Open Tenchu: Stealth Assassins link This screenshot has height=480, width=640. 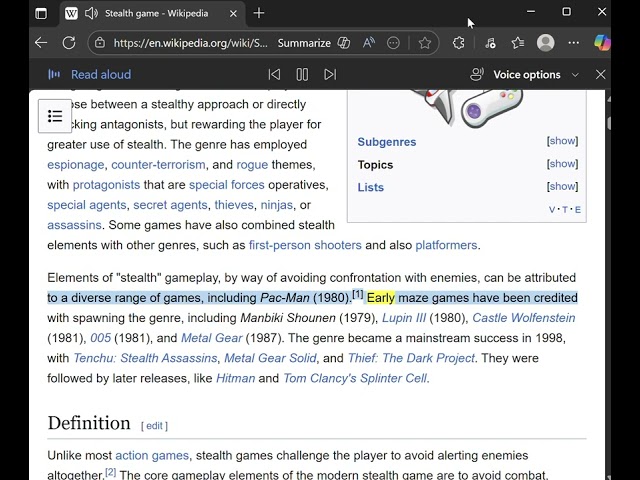145,358
